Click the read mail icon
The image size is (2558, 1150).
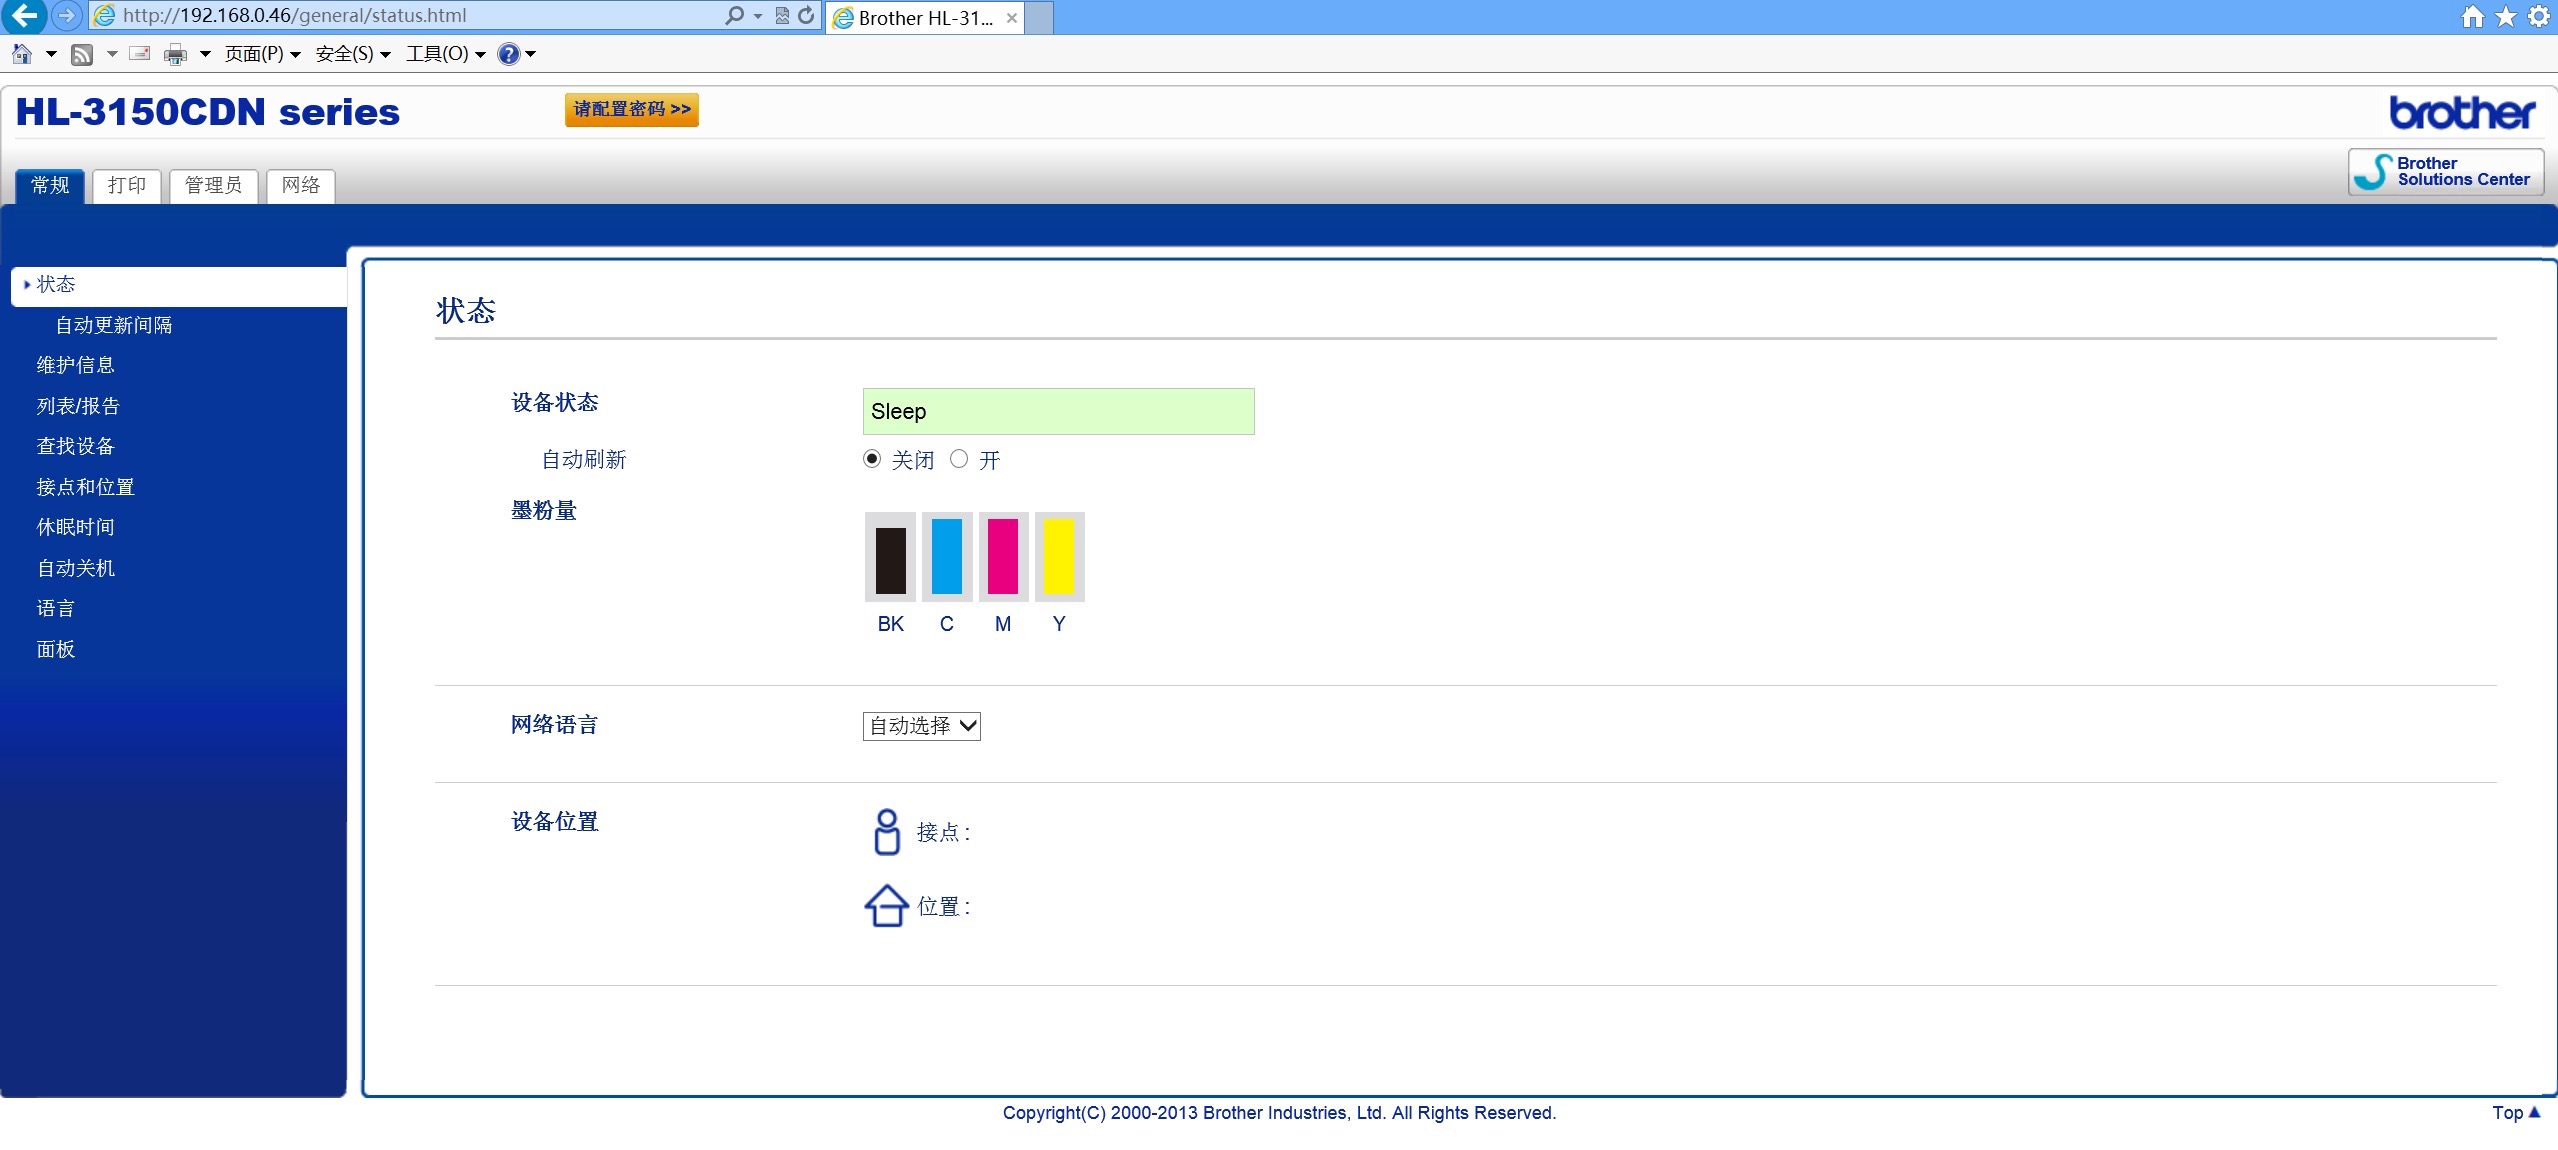point(140,53)
